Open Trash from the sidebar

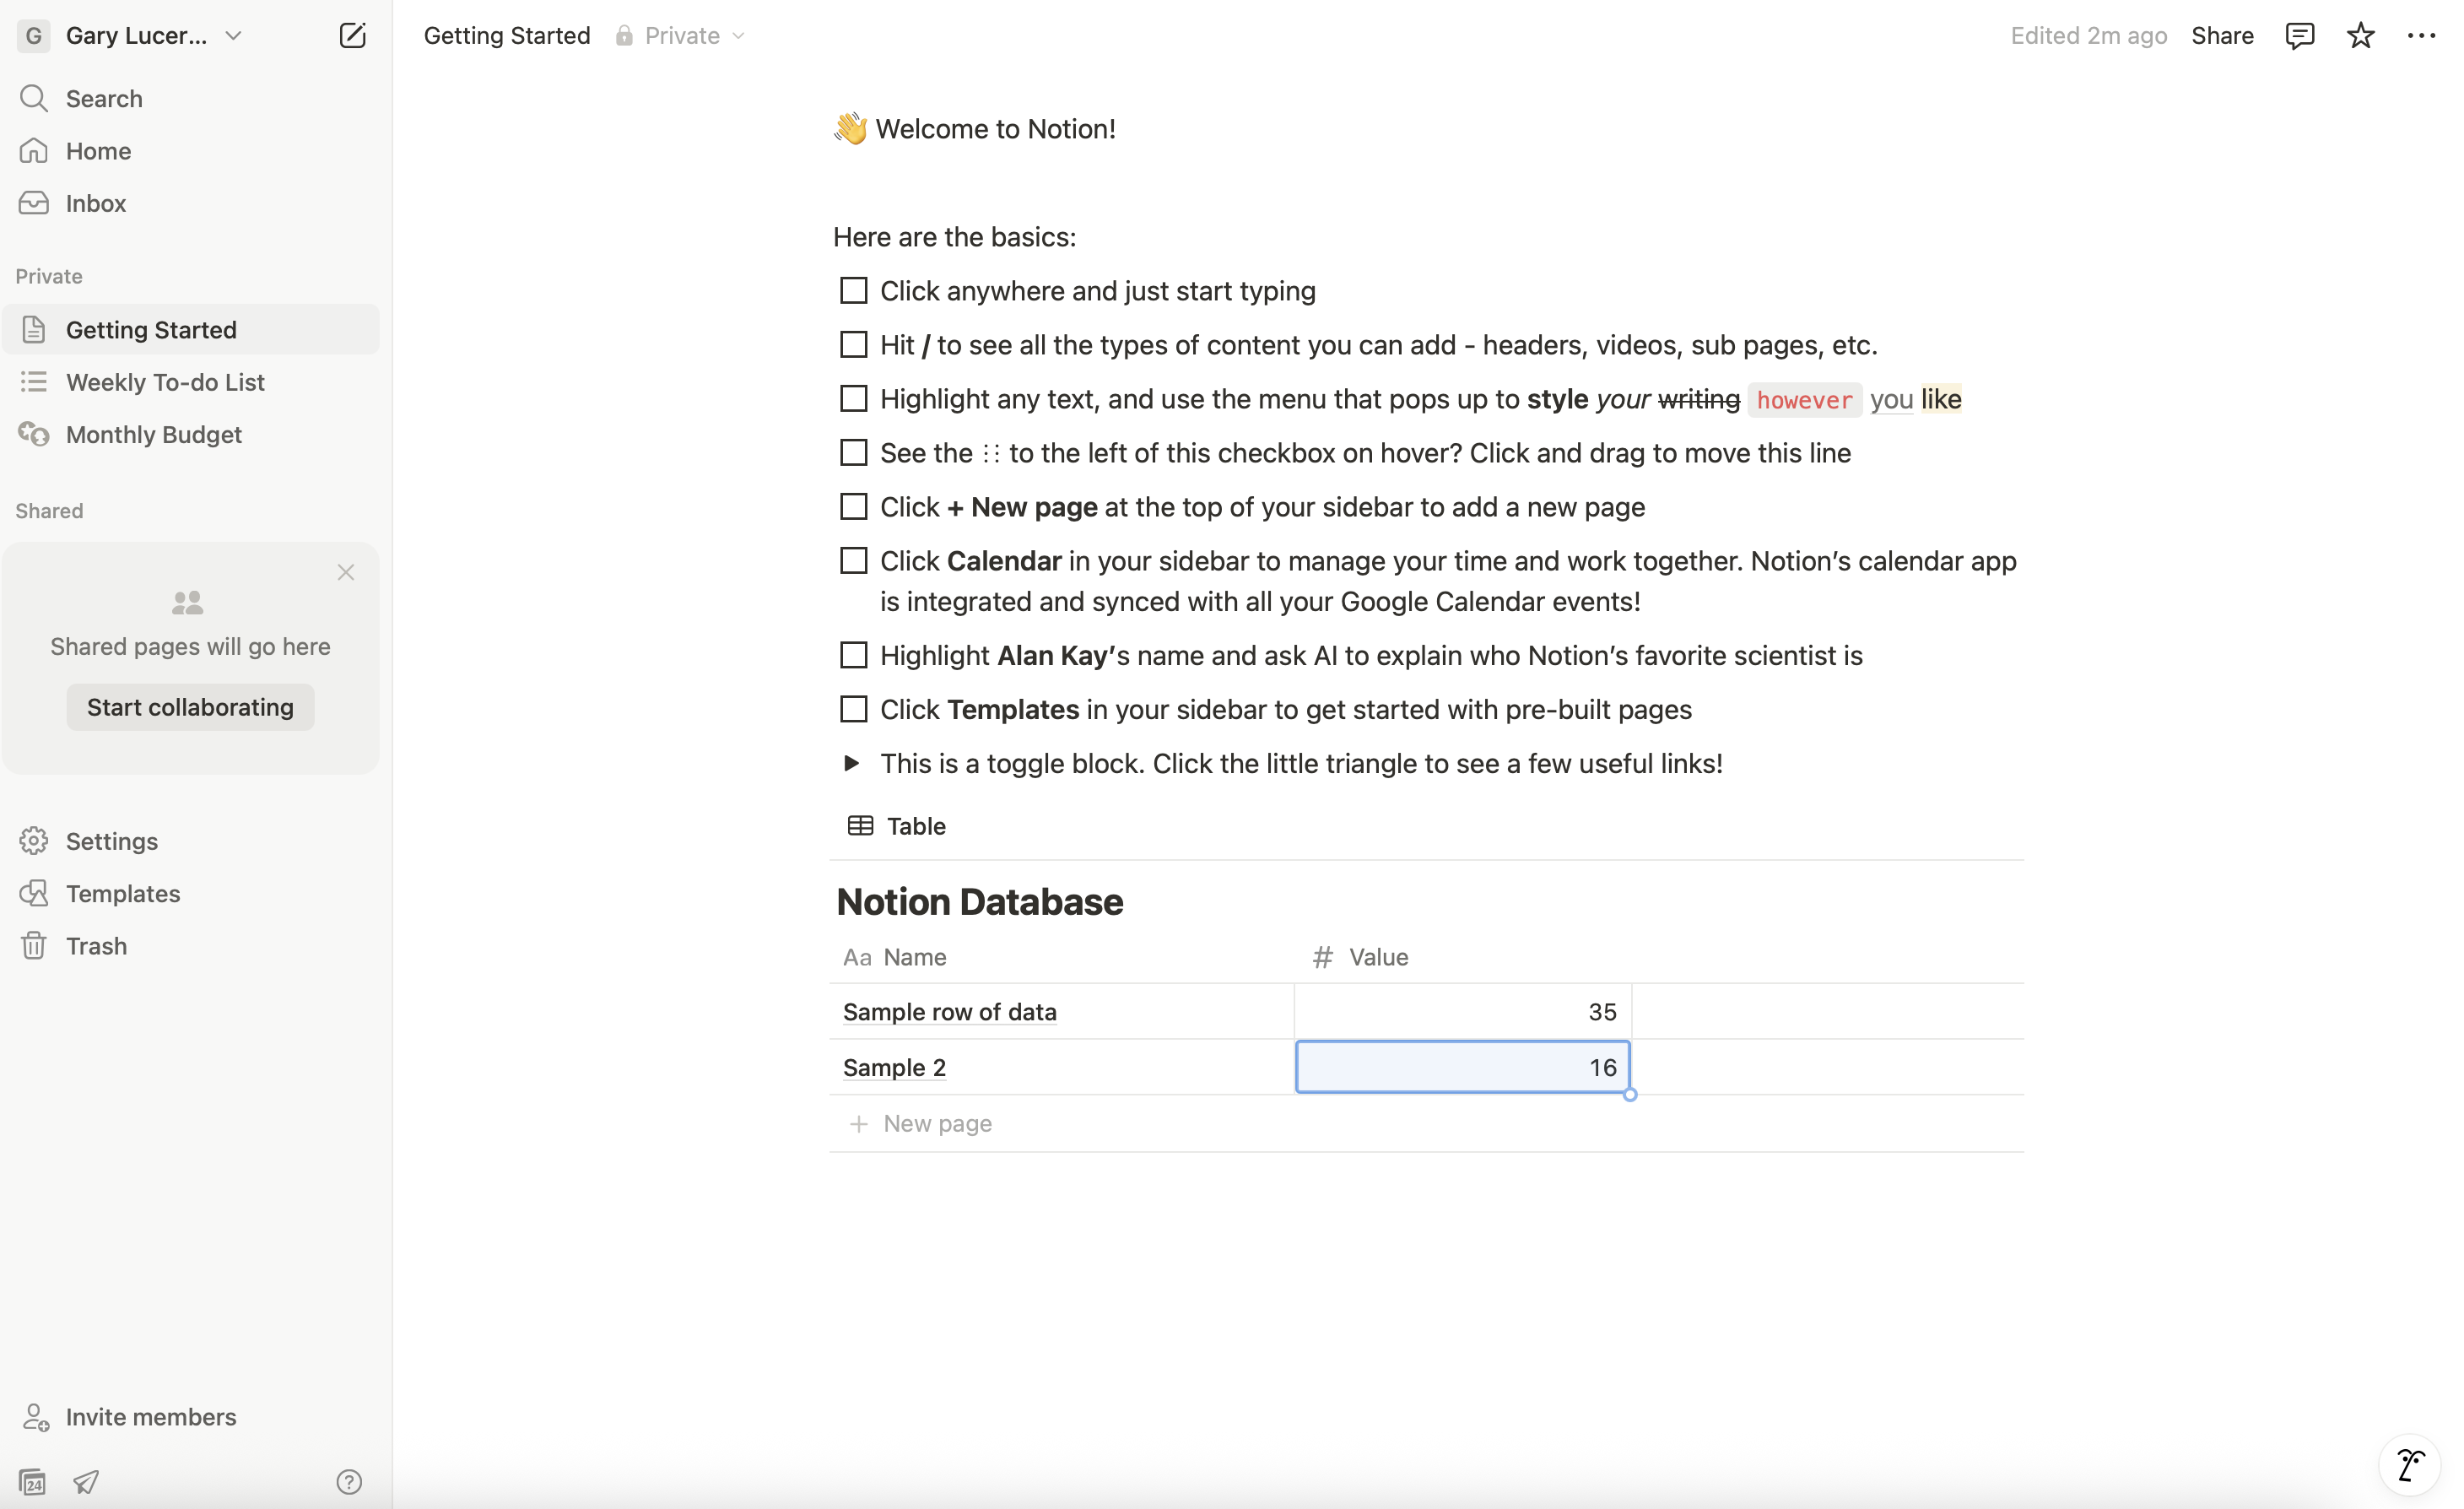(x=190, y=945)
